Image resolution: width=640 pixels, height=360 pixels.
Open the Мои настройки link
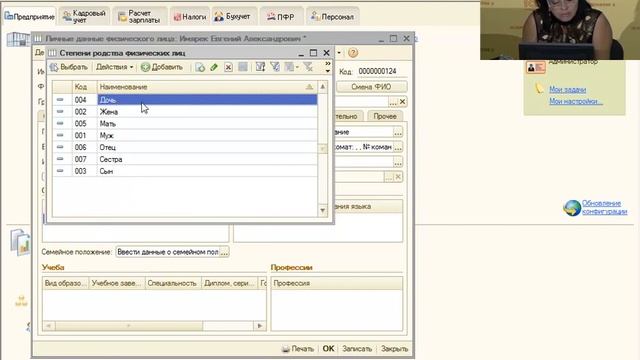coord(576,101)
